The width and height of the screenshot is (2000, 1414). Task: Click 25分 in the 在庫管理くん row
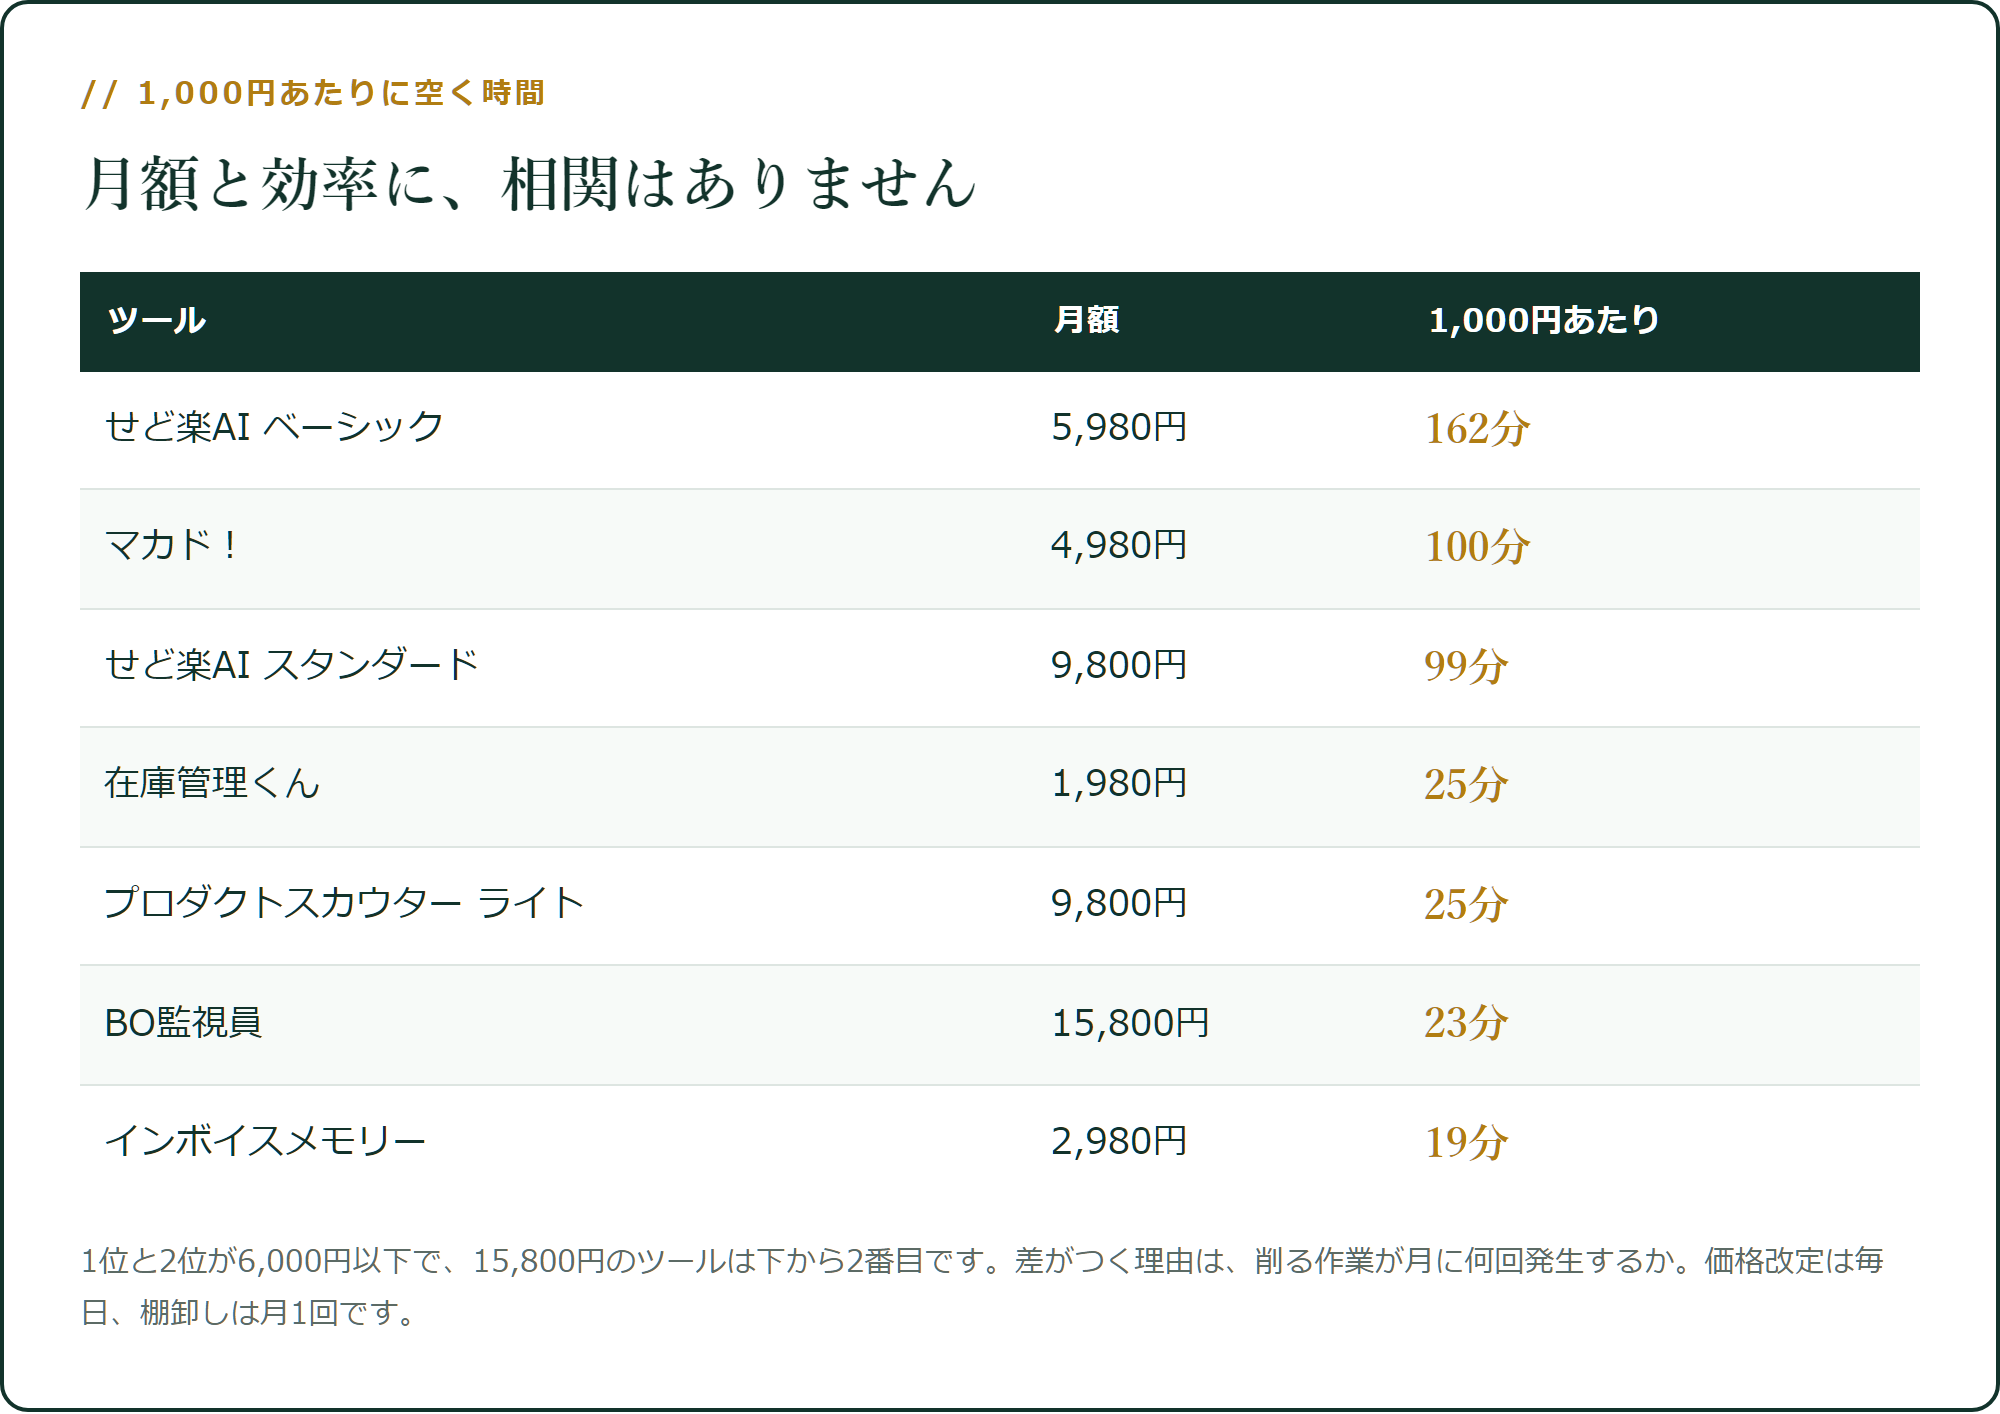[1466, 785]
